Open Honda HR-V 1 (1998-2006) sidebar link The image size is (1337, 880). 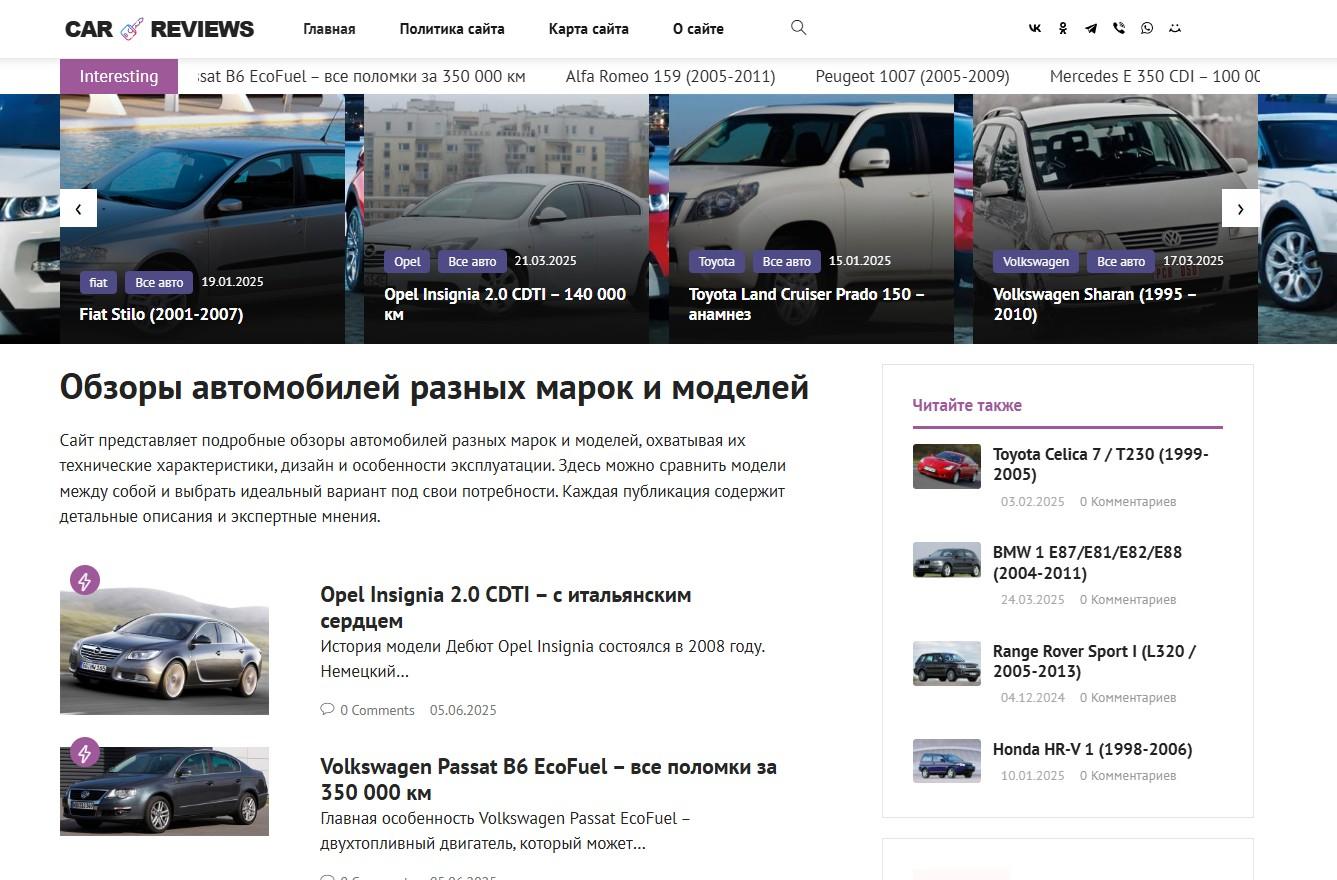1092,749
